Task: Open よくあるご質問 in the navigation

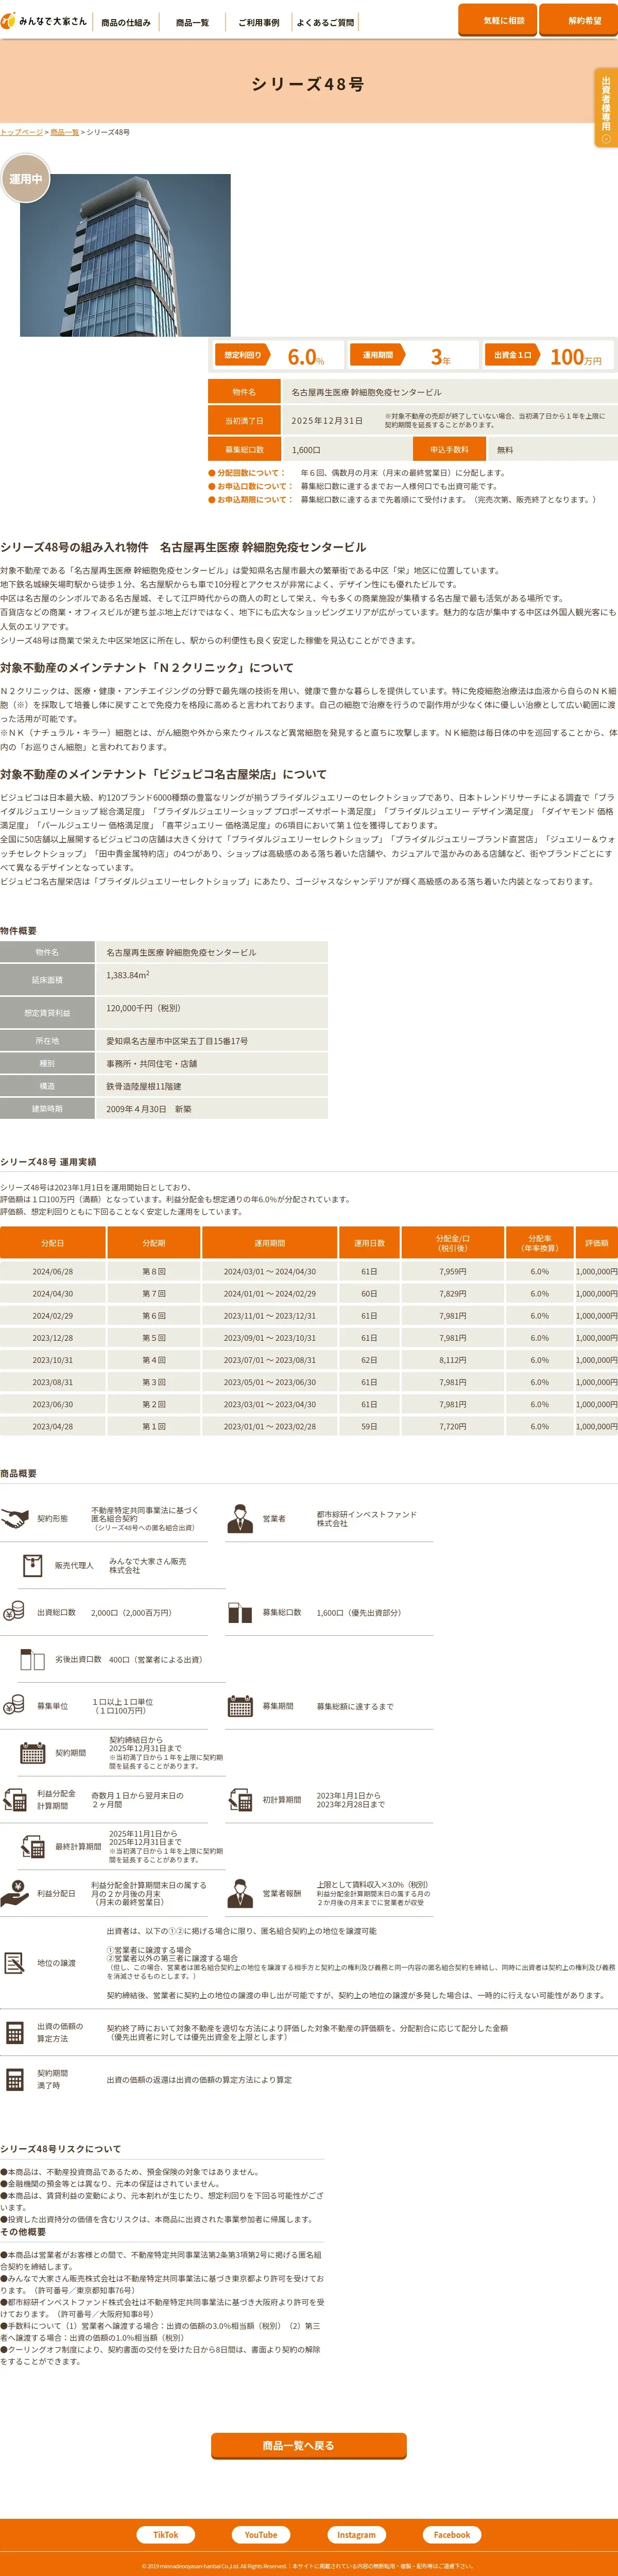Action: coord(325,22)
